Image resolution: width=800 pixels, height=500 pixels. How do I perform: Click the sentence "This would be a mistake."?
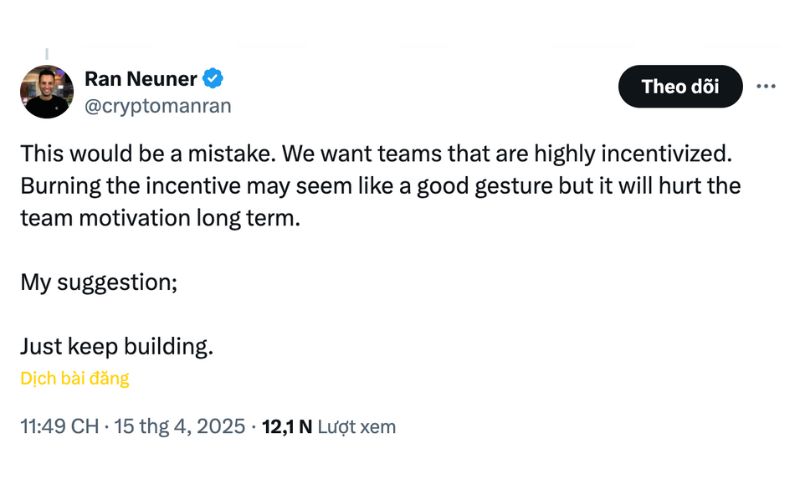(x=148, y=153)
